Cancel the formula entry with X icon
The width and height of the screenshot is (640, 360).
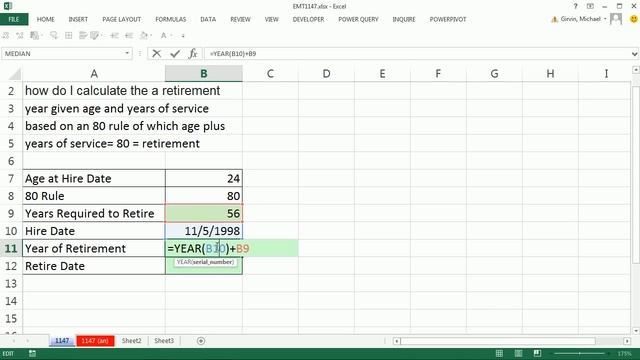pyautogui.click(x=156, y=53)
